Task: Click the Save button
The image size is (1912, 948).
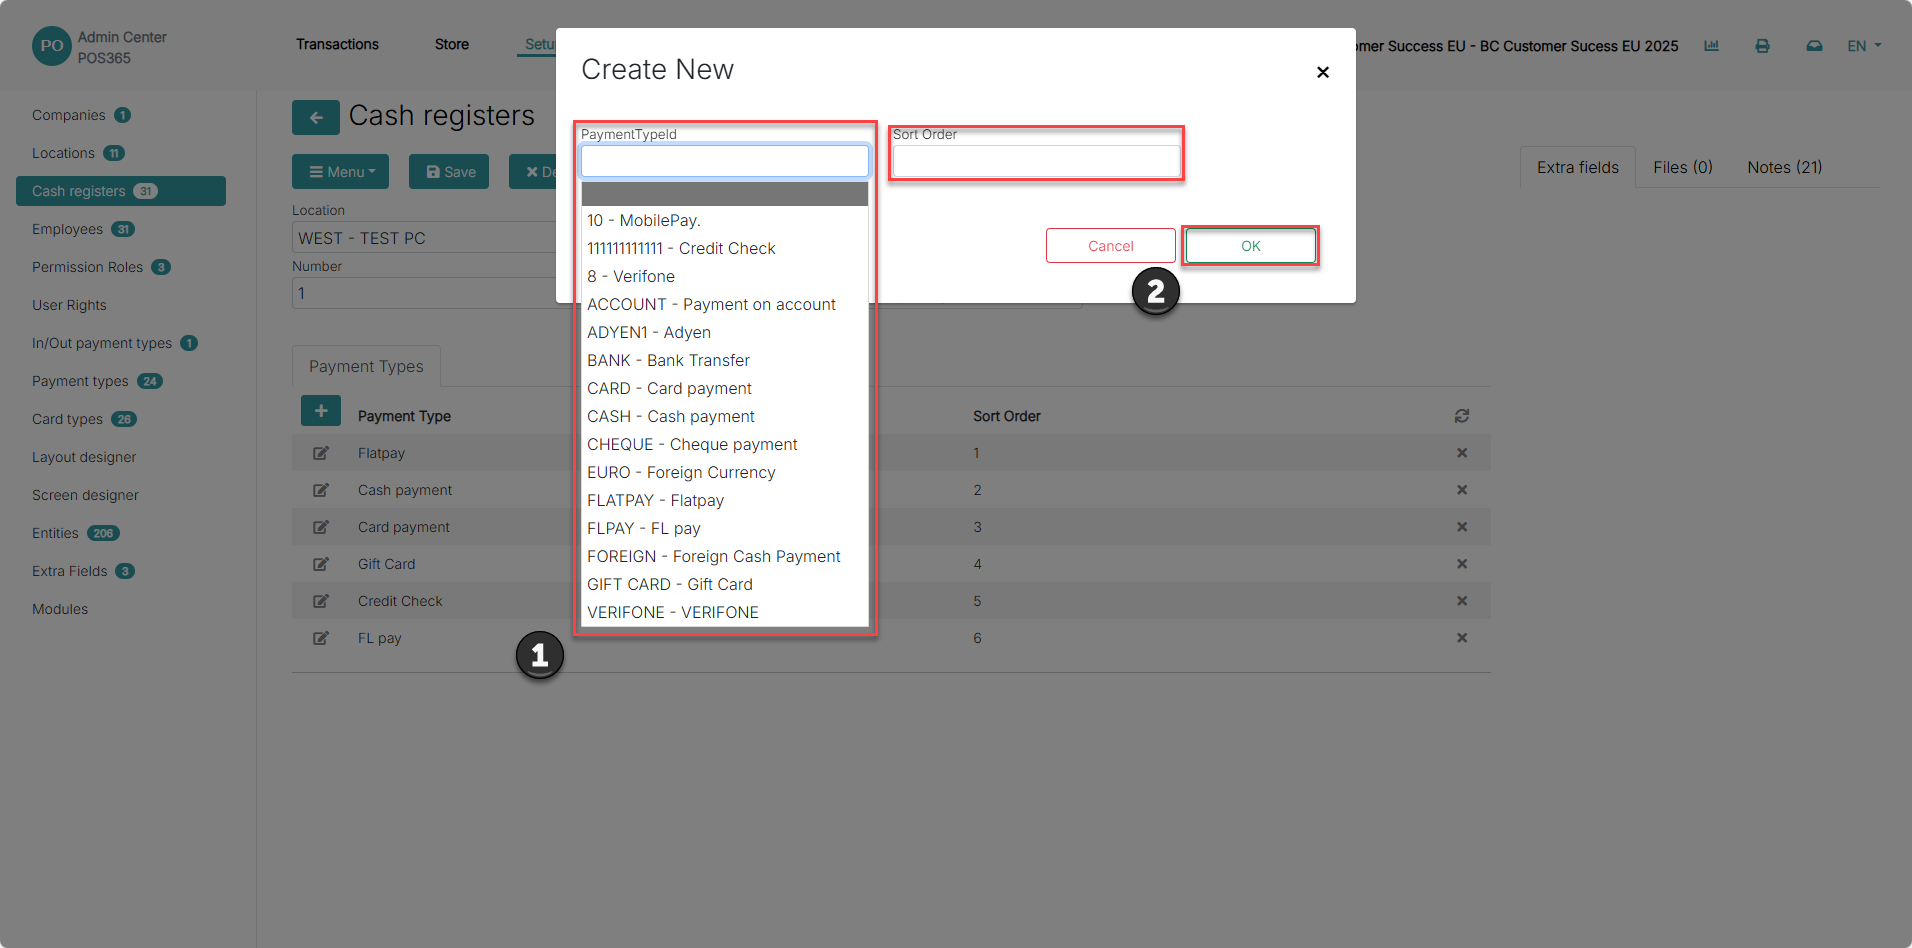Action: (449, 172)
